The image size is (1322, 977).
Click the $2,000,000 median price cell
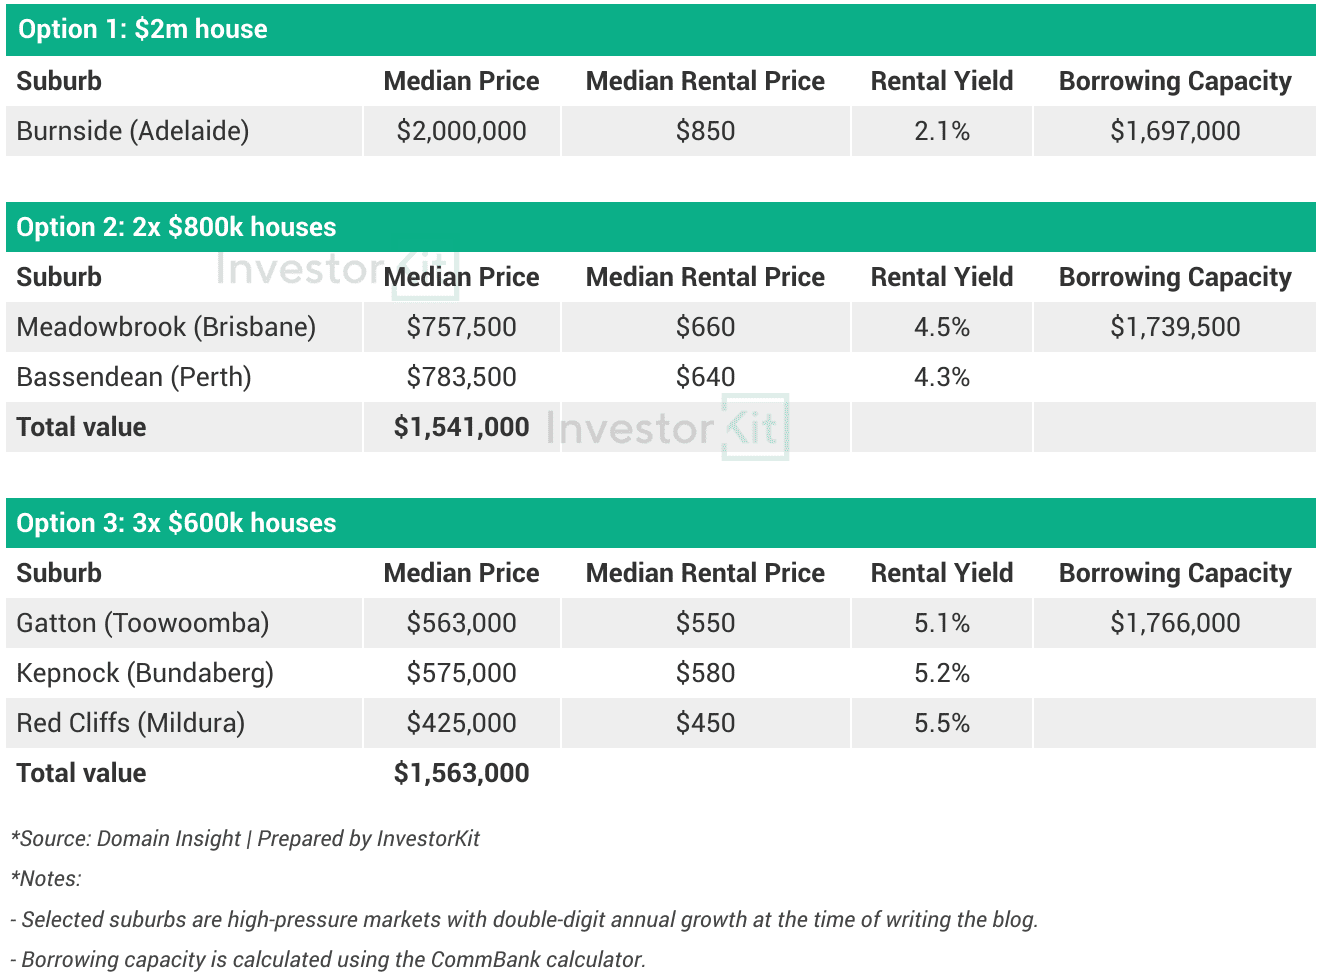pyautogui.click(x=461, y=131)
